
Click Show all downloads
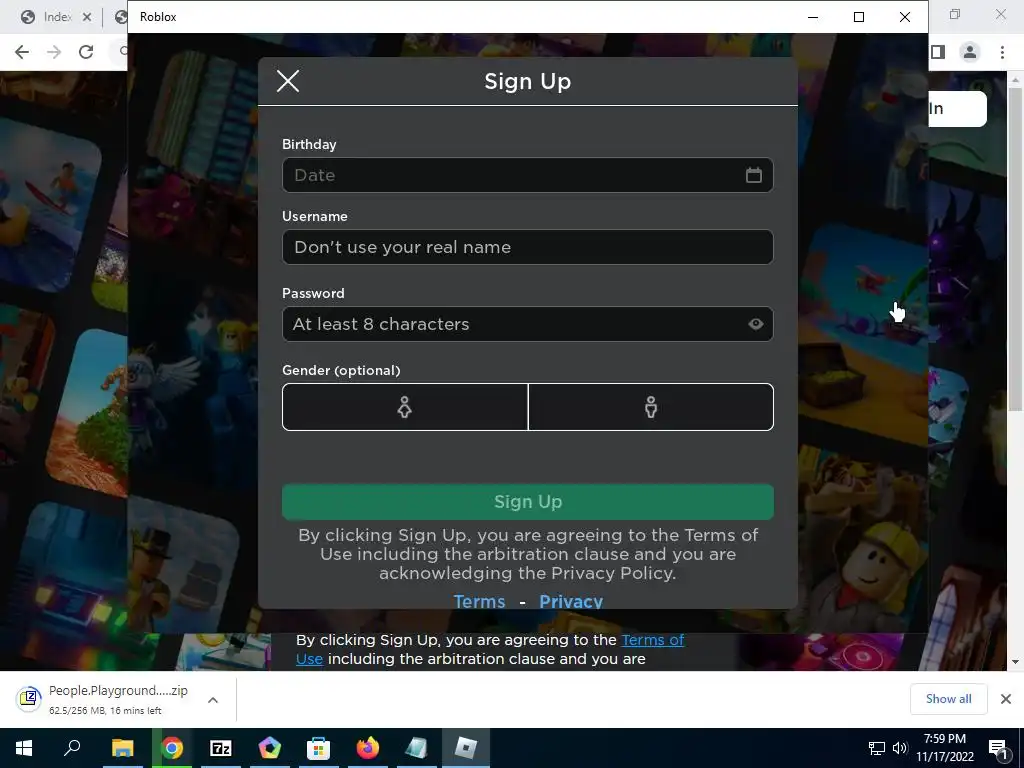pos(948,699)
